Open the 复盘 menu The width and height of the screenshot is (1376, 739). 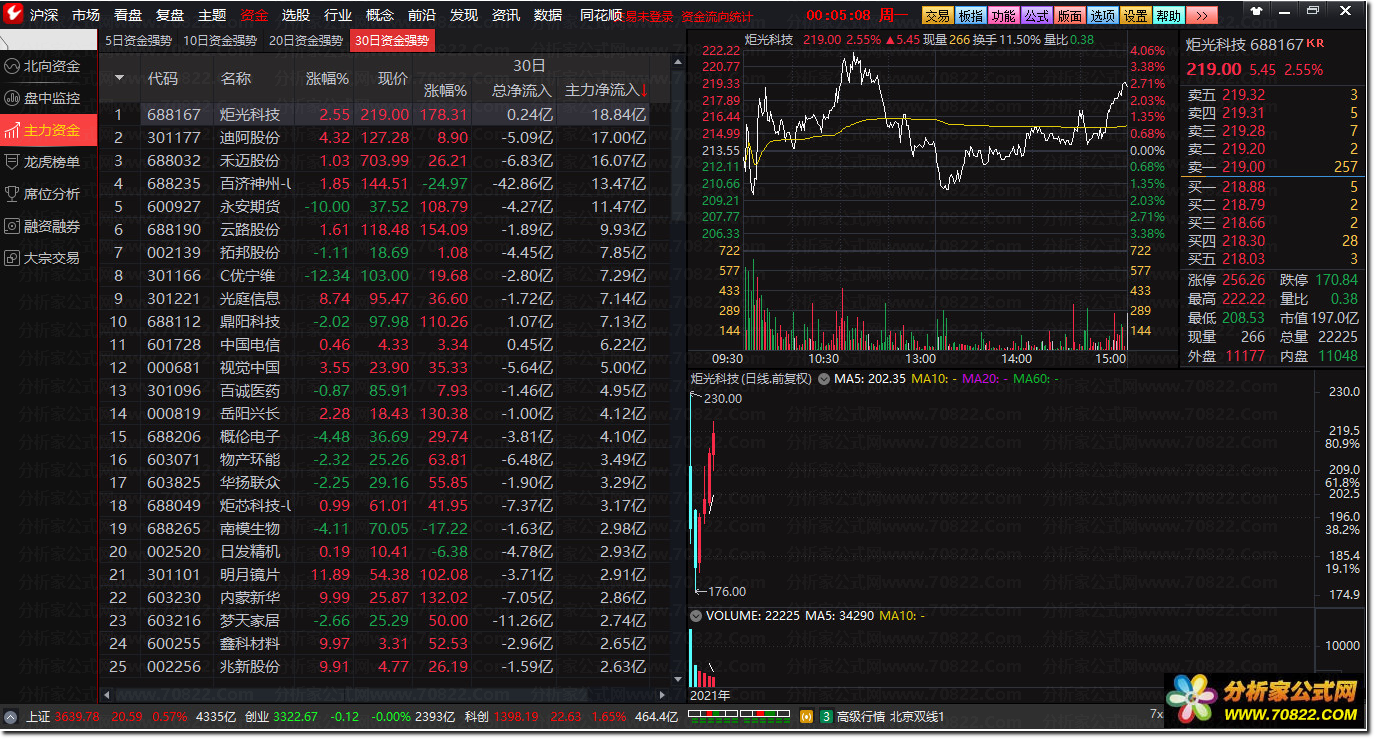point(170,15)
